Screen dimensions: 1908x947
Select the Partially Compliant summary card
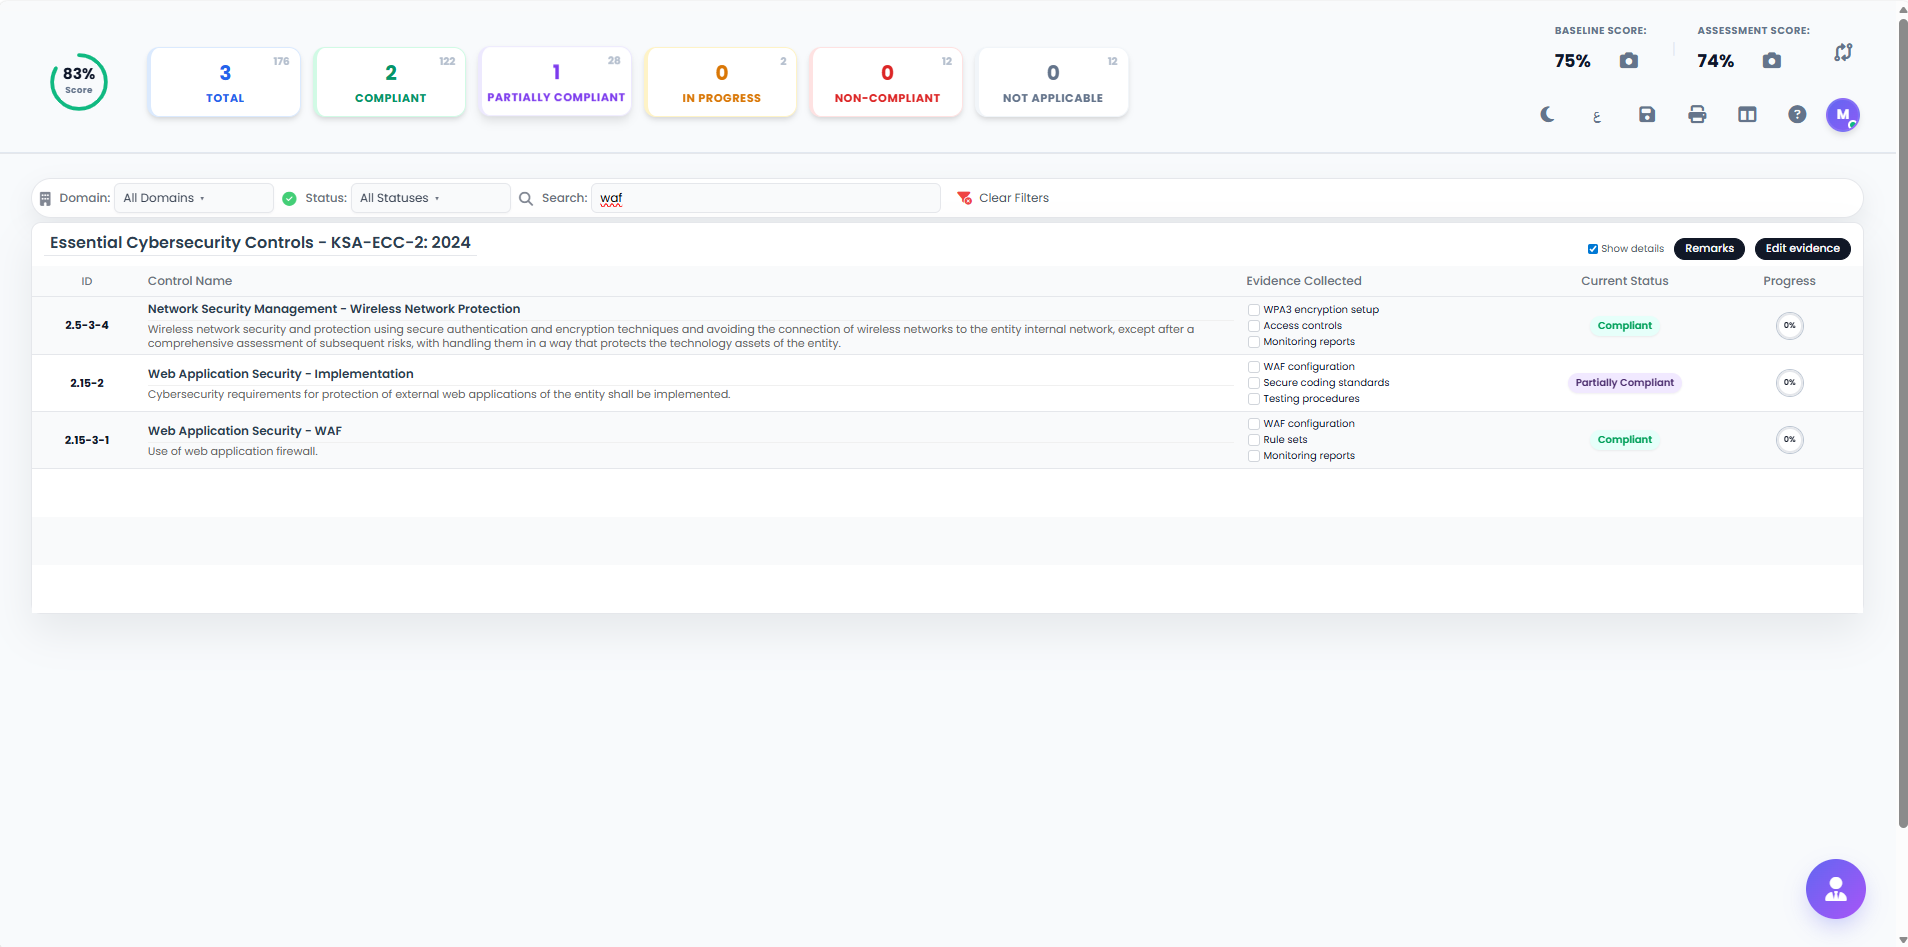tap(556, 82)
